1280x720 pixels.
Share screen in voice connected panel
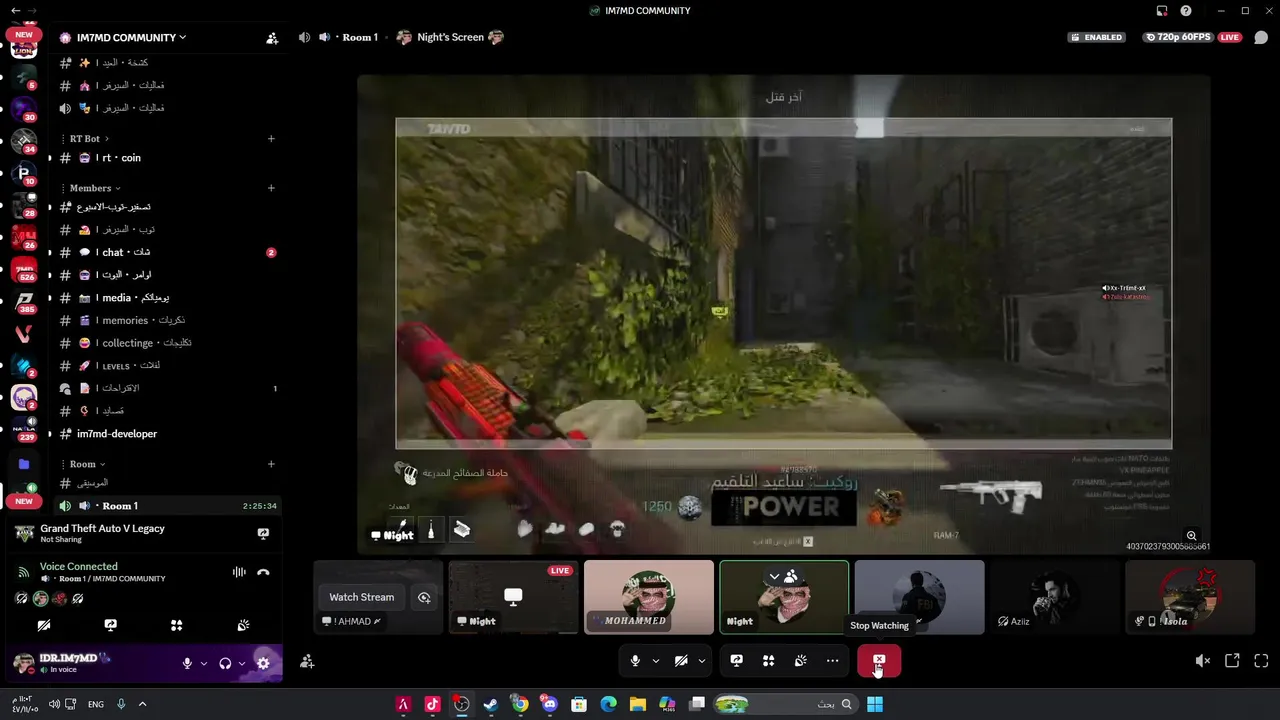pos(110,625)
